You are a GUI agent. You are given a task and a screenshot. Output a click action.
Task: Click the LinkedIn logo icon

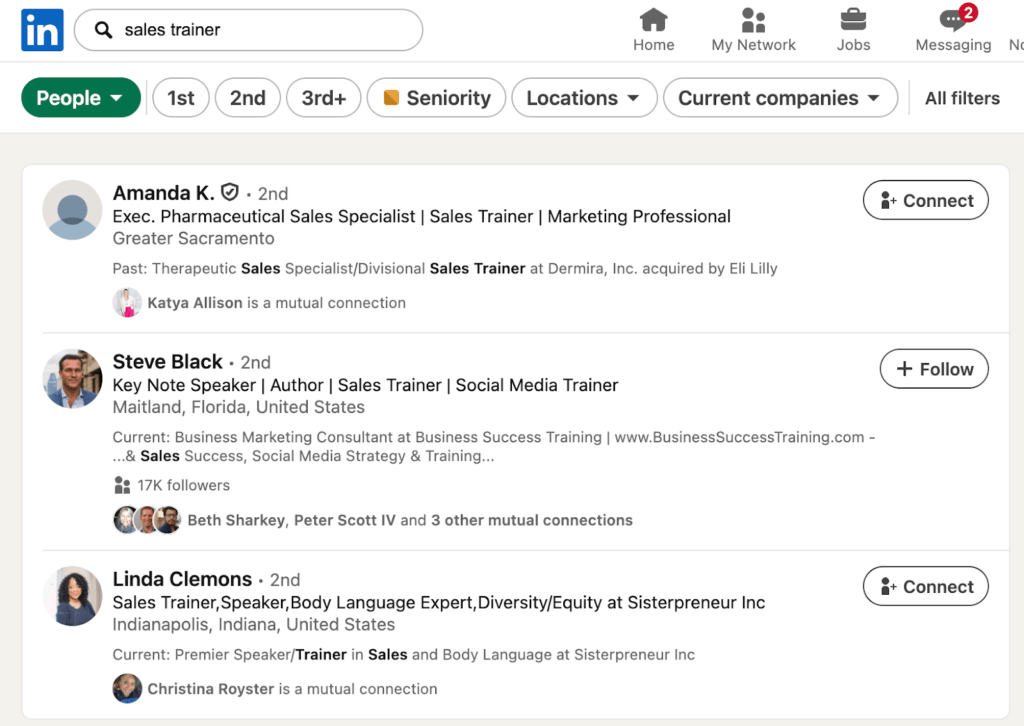coord(41,30)
